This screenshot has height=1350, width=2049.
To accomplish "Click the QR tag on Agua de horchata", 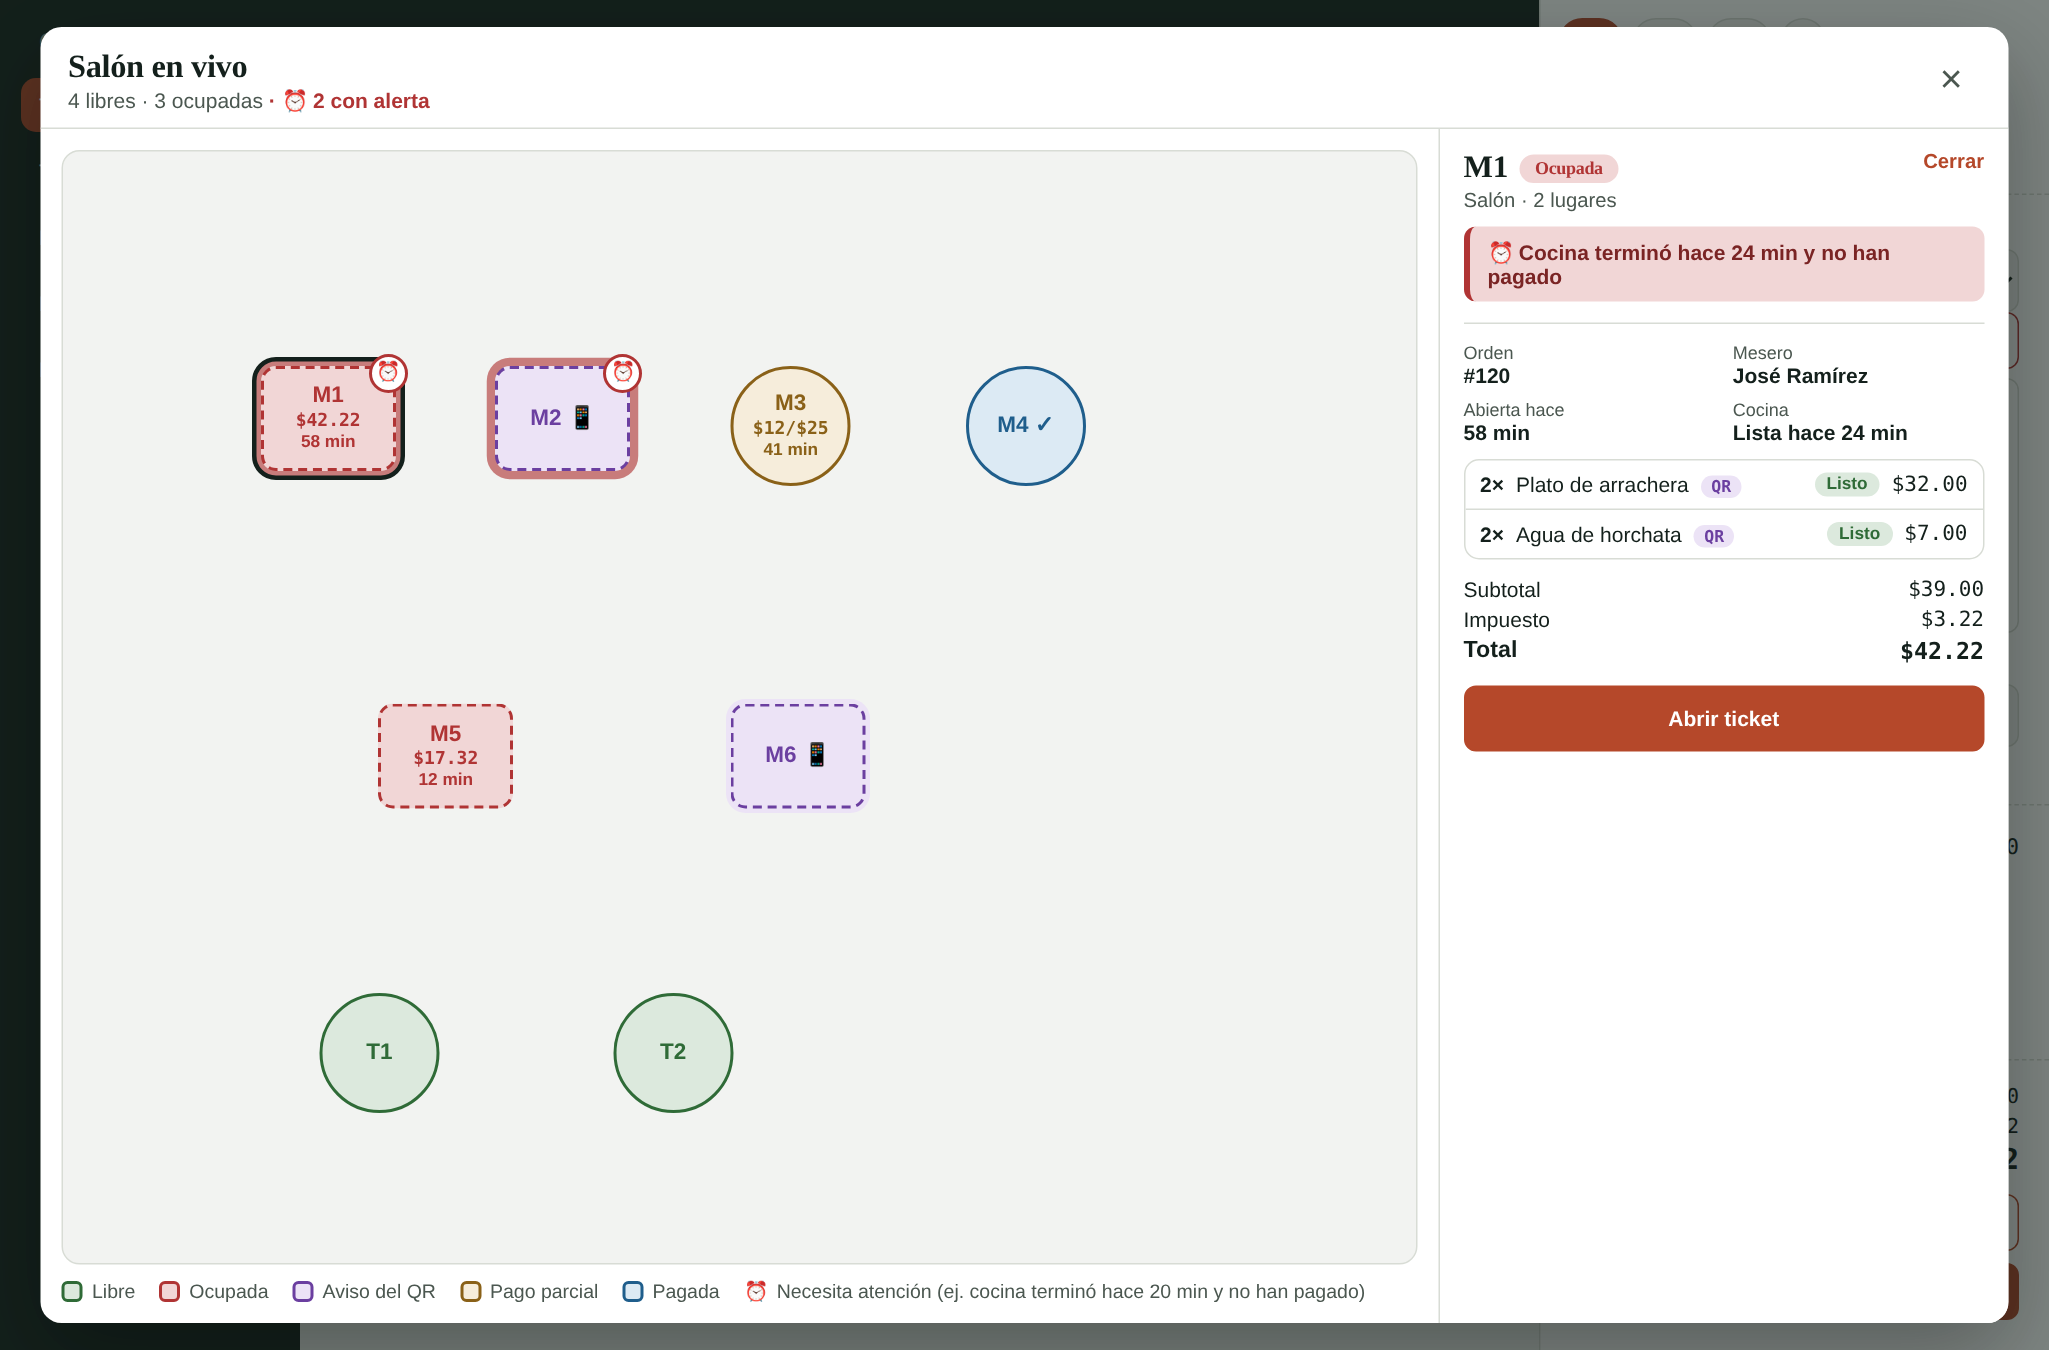I will click(1713, 536).
